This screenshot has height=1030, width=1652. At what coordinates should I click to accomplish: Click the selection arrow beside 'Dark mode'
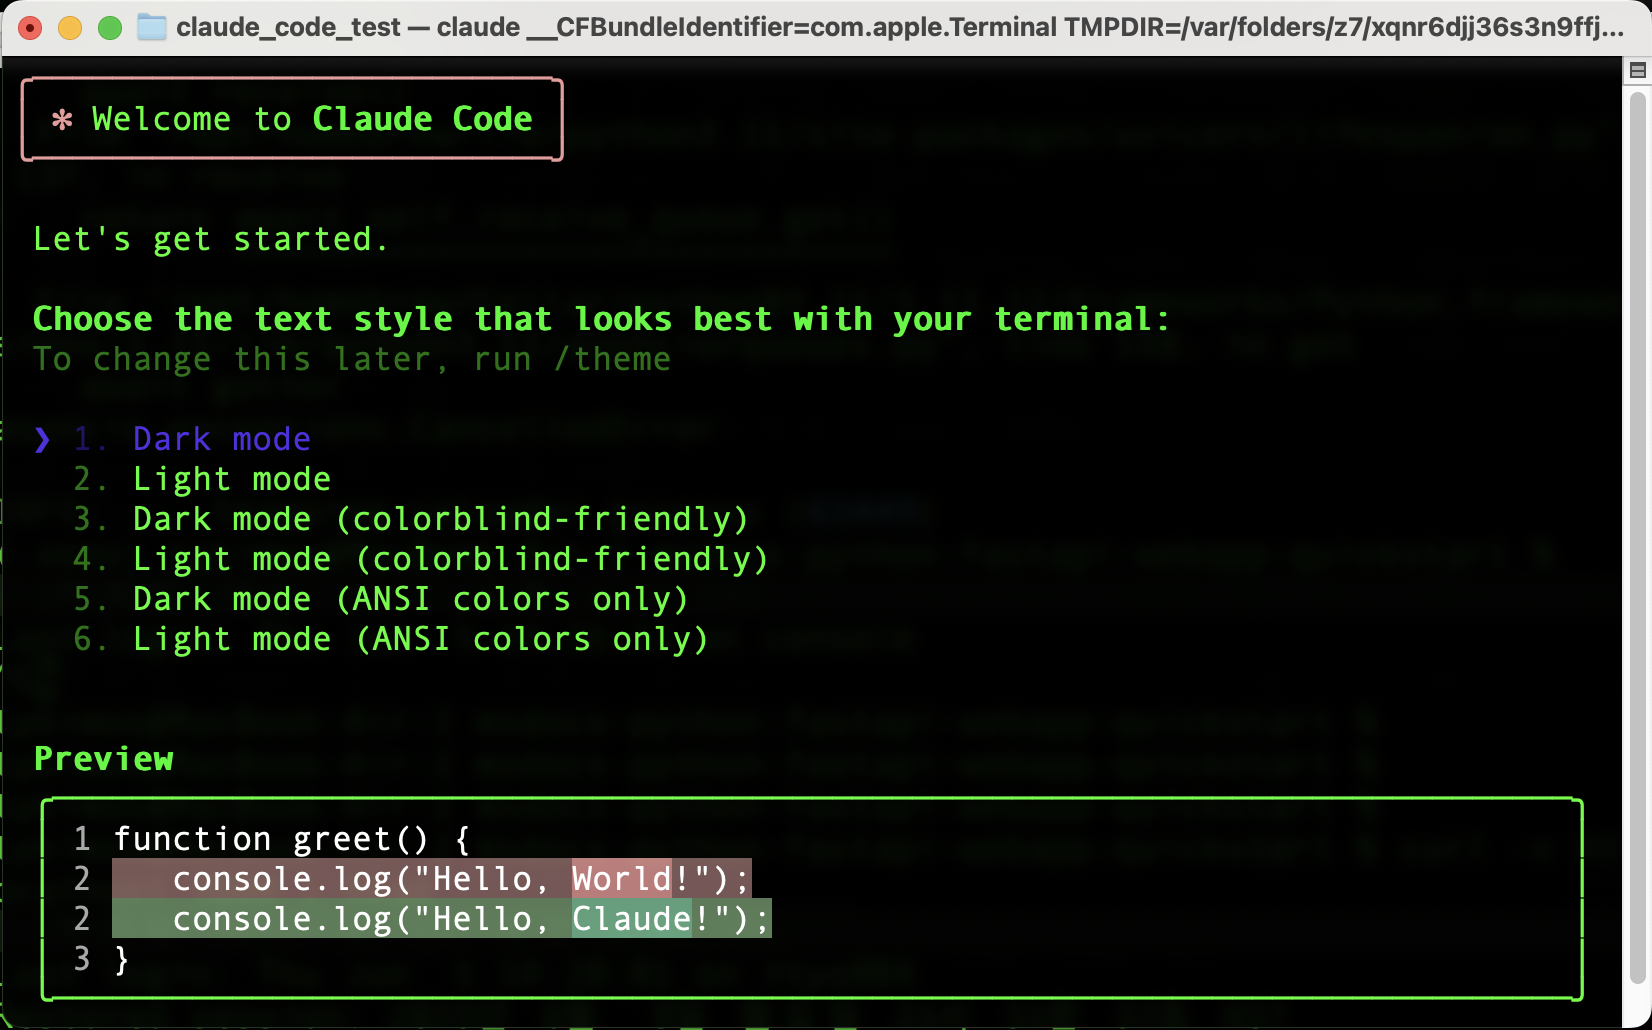point(42,439)
